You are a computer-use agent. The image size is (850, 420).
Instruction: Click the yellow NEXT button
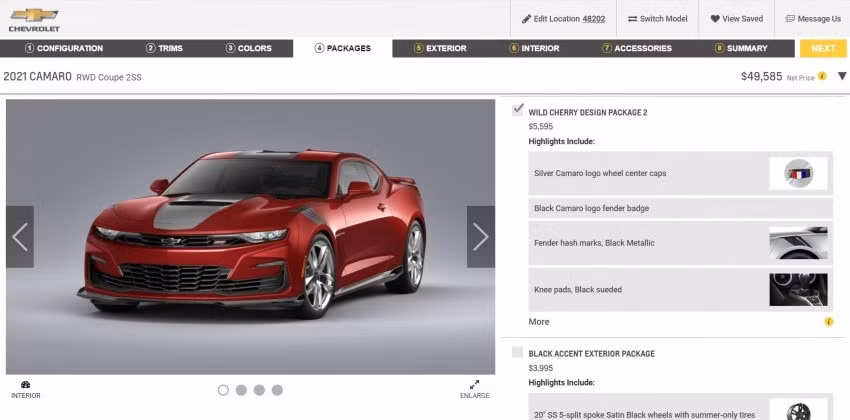tap(823, 48)
